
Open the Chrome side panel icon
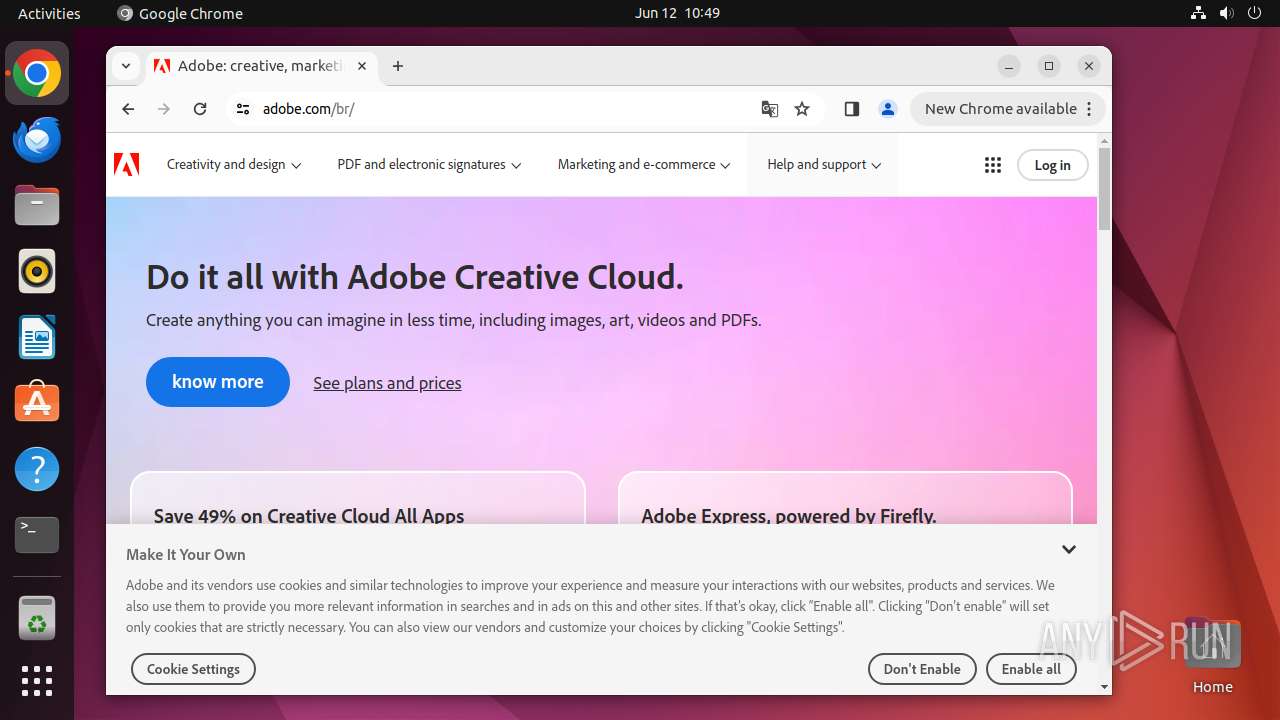(852, 109)
